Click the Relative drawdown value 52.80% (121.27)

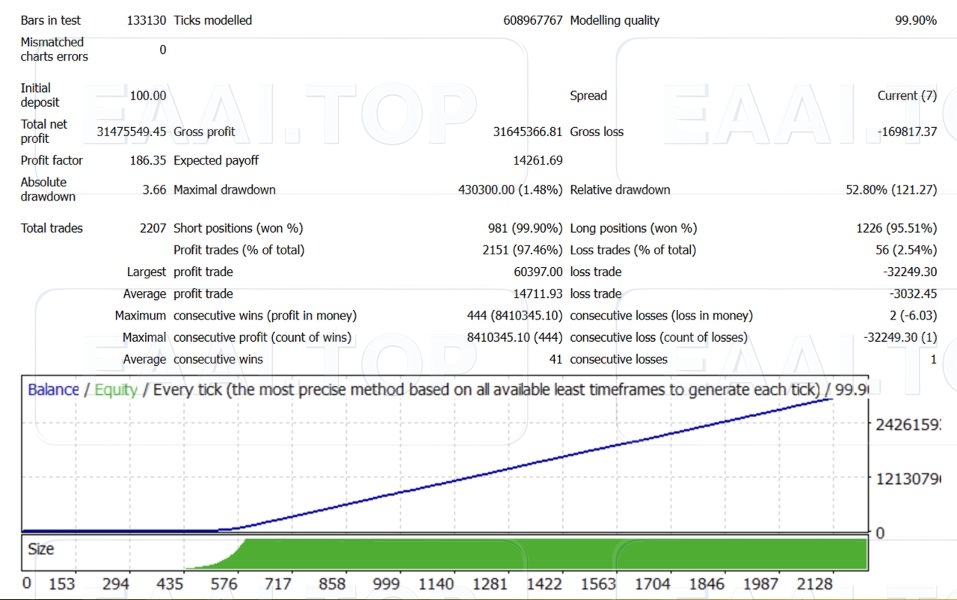pos(891,190)
